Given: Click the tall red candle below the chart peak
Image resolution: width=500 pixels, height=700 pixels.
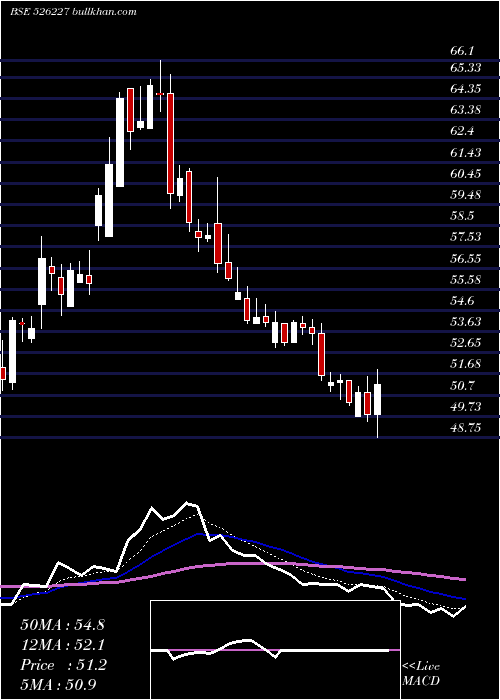Looking at the screenshot, I should point(170,143).
